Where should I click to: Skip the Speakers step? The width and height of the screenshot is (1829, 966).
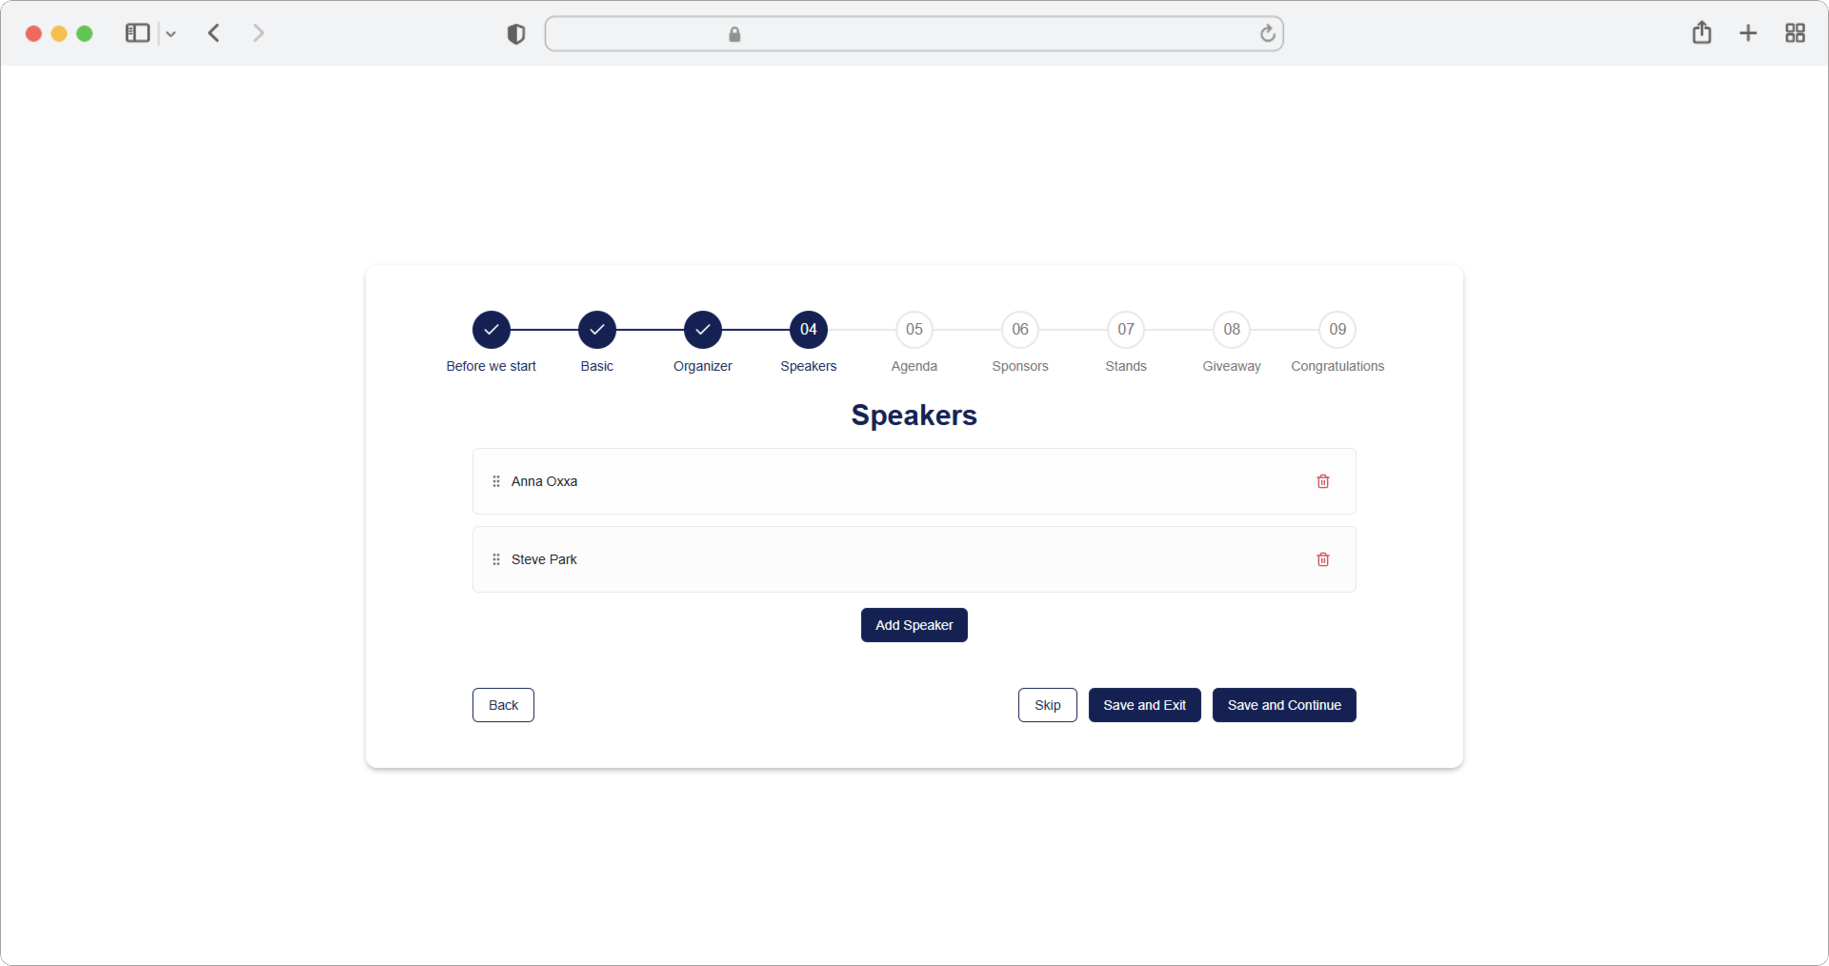pos(1047,705)
